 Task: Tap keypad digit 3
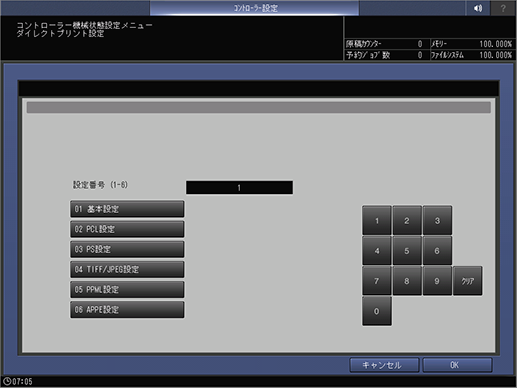point(437,221)
